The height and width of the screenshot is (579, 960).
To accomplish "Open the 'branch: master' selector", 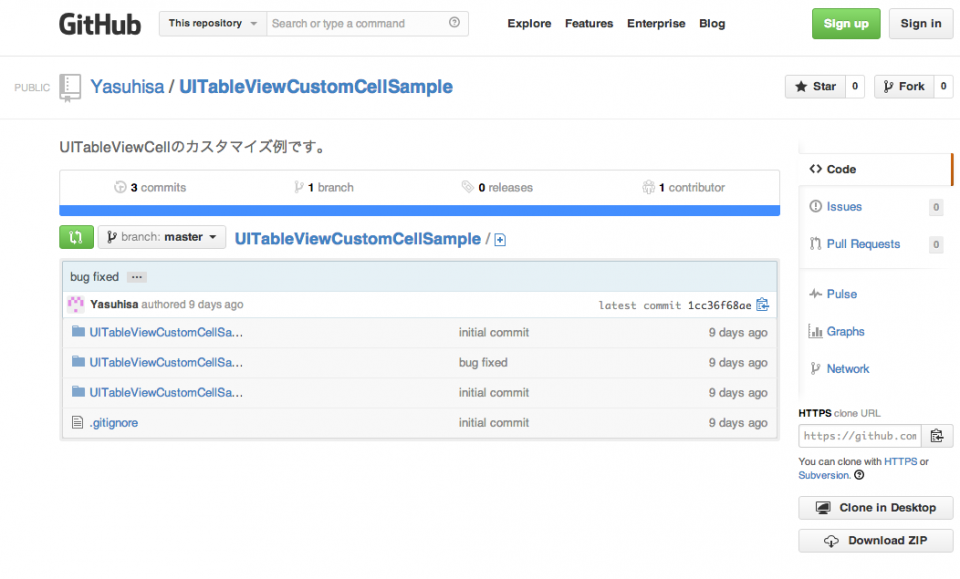I will tap(161, 237).
